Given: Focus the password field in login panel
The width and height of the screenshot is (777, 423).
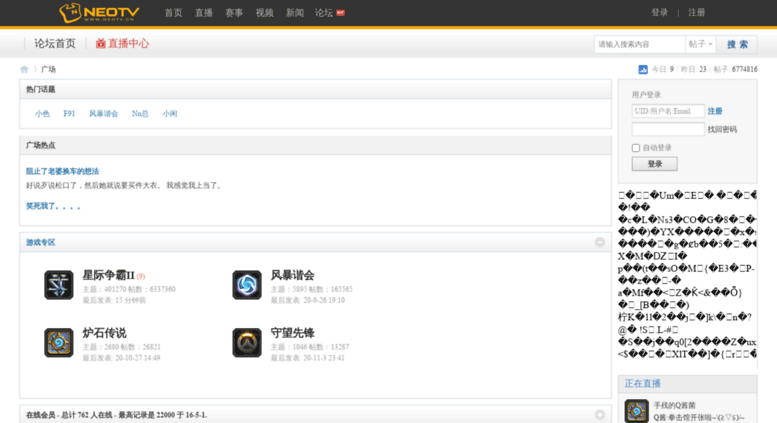Looking at the screenshot, I should (x=668, y=129).
